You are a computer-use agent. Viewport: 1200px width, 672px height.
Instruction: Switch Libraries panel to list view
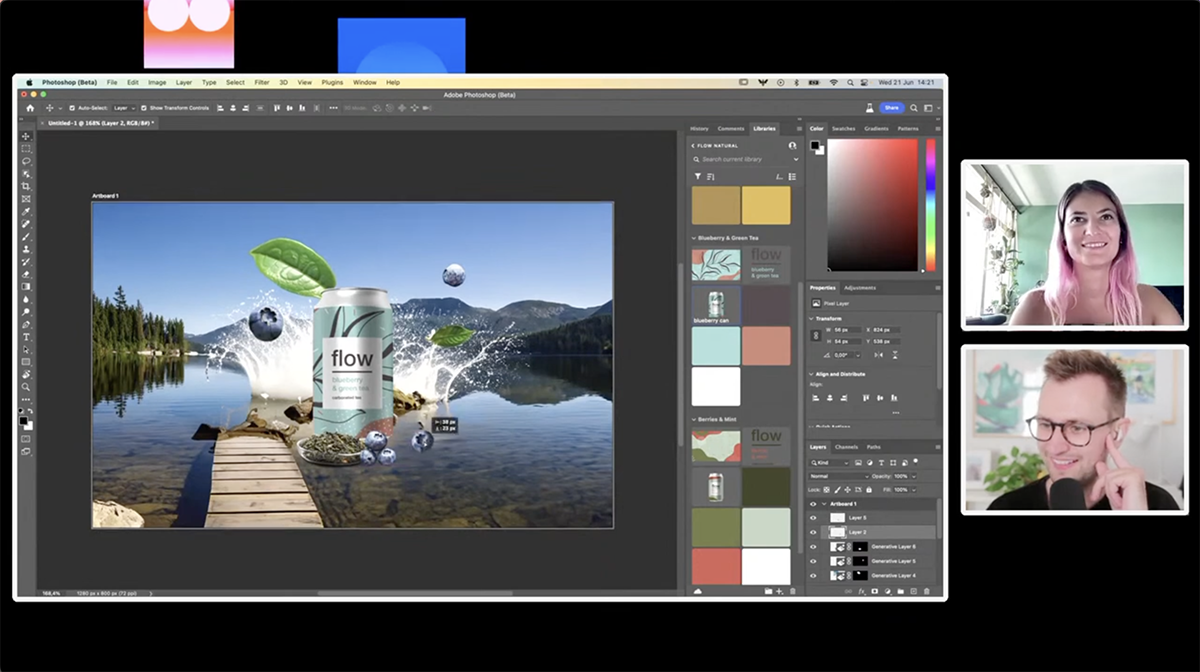click(792, 176)
